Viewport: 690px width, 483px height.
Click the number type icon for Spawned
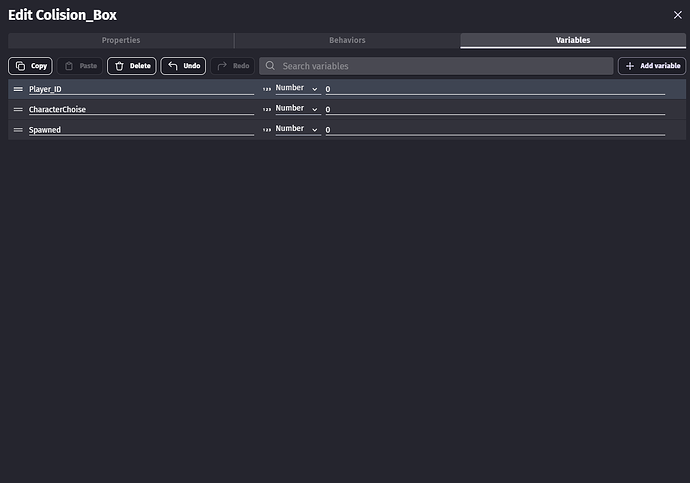click(x=267, y=129)
